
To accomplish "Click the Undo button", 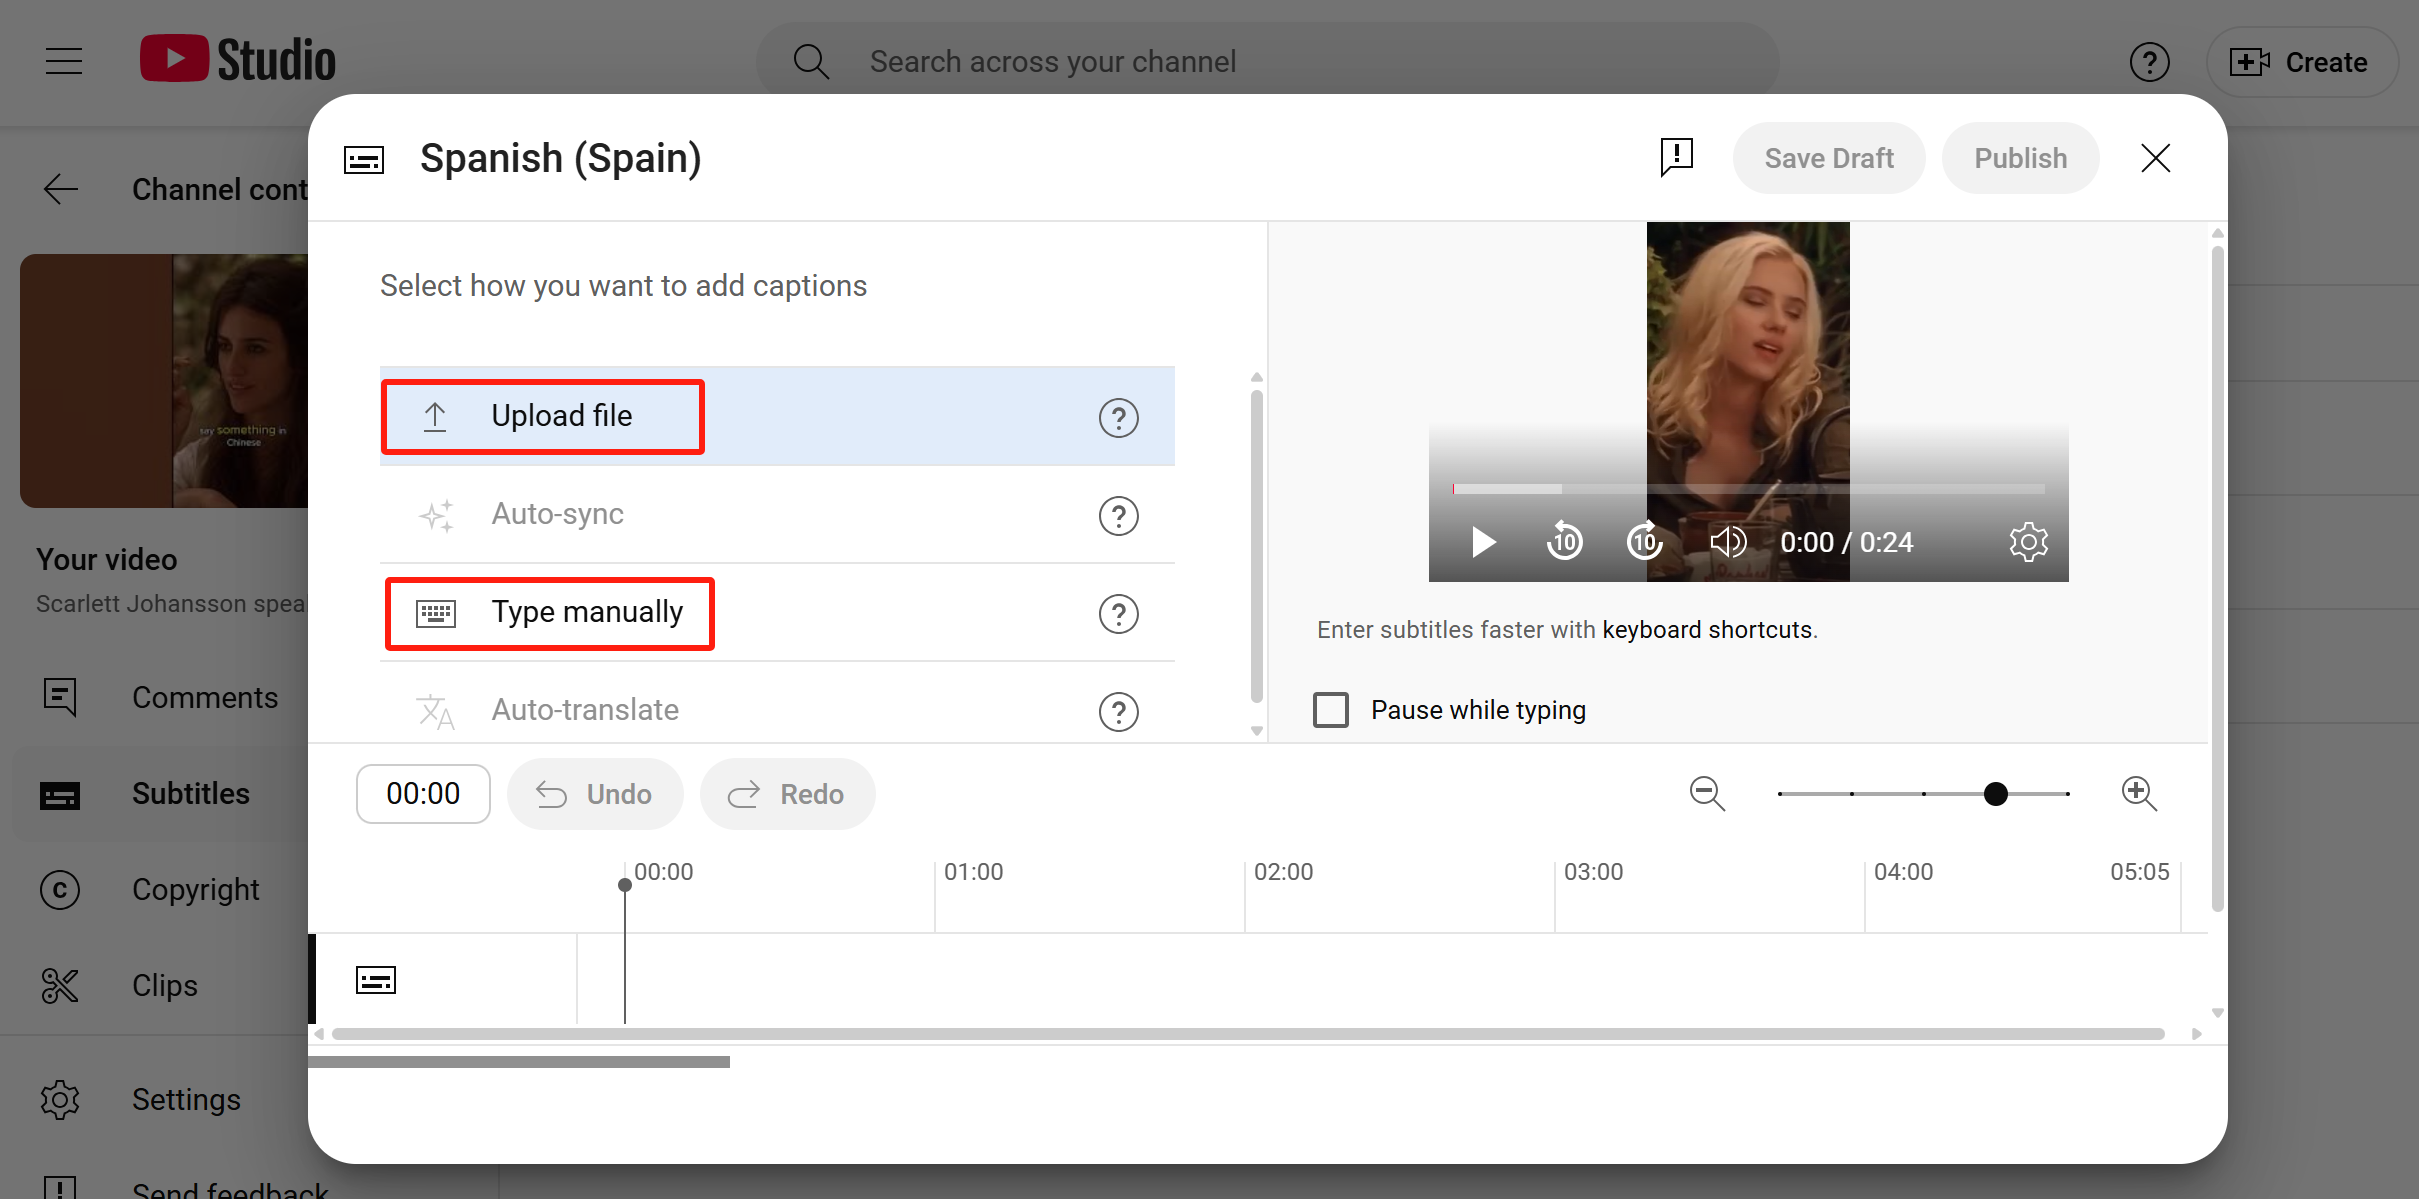I will [x=595, y=794].
